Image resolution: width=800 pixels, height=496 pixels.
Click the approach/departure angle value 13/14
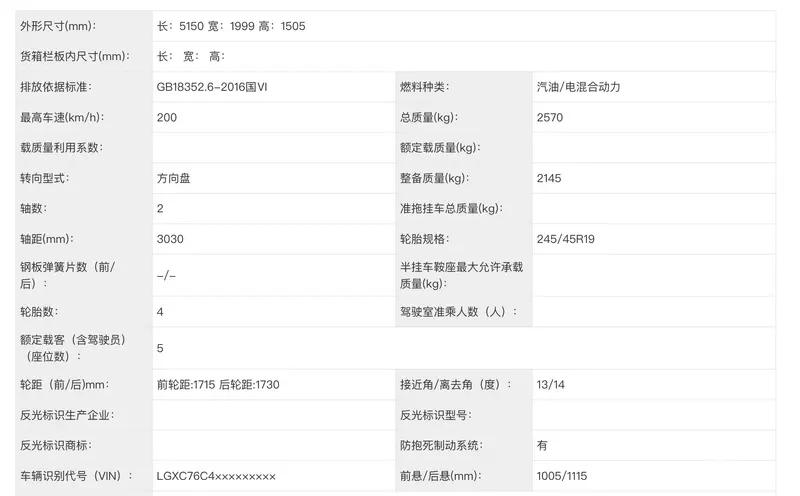[x=552, y=385]
